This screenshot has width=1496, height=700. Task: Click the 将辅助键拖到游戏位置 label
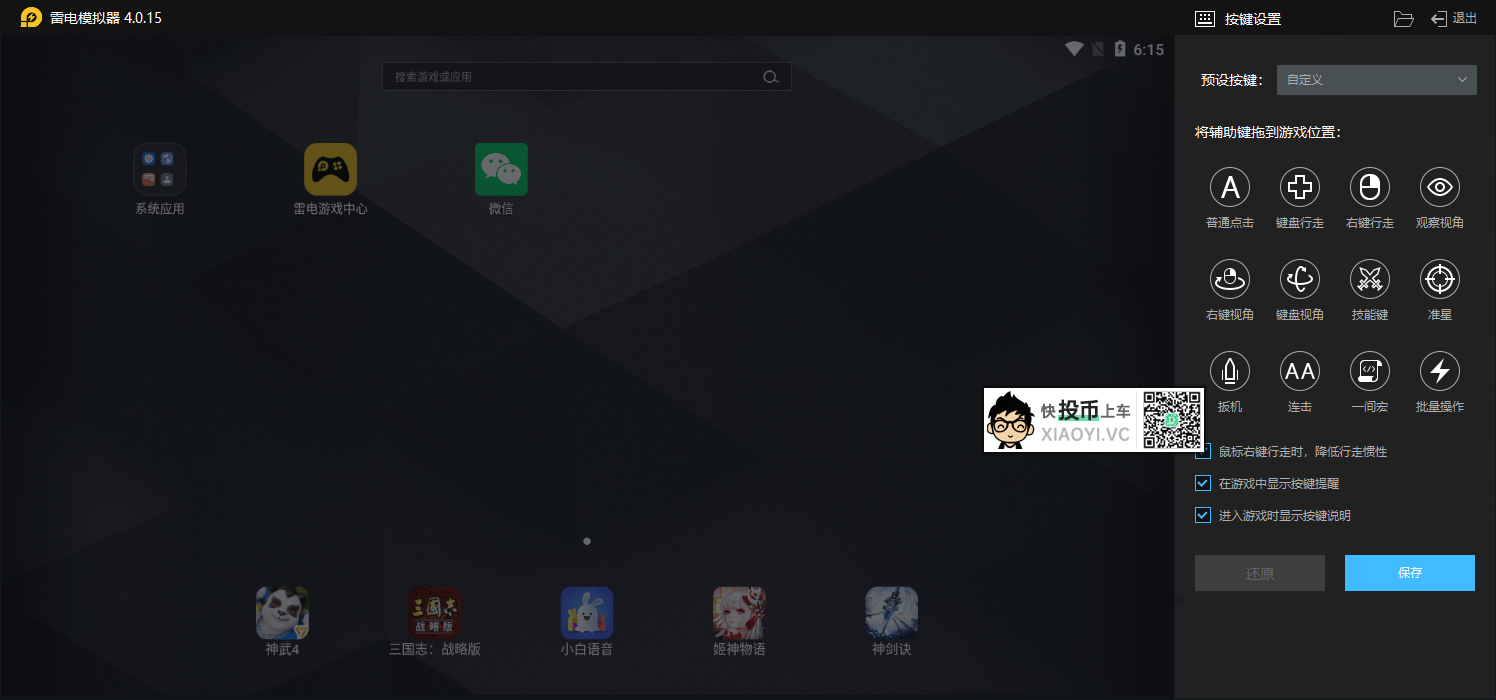click(1268, 132)
